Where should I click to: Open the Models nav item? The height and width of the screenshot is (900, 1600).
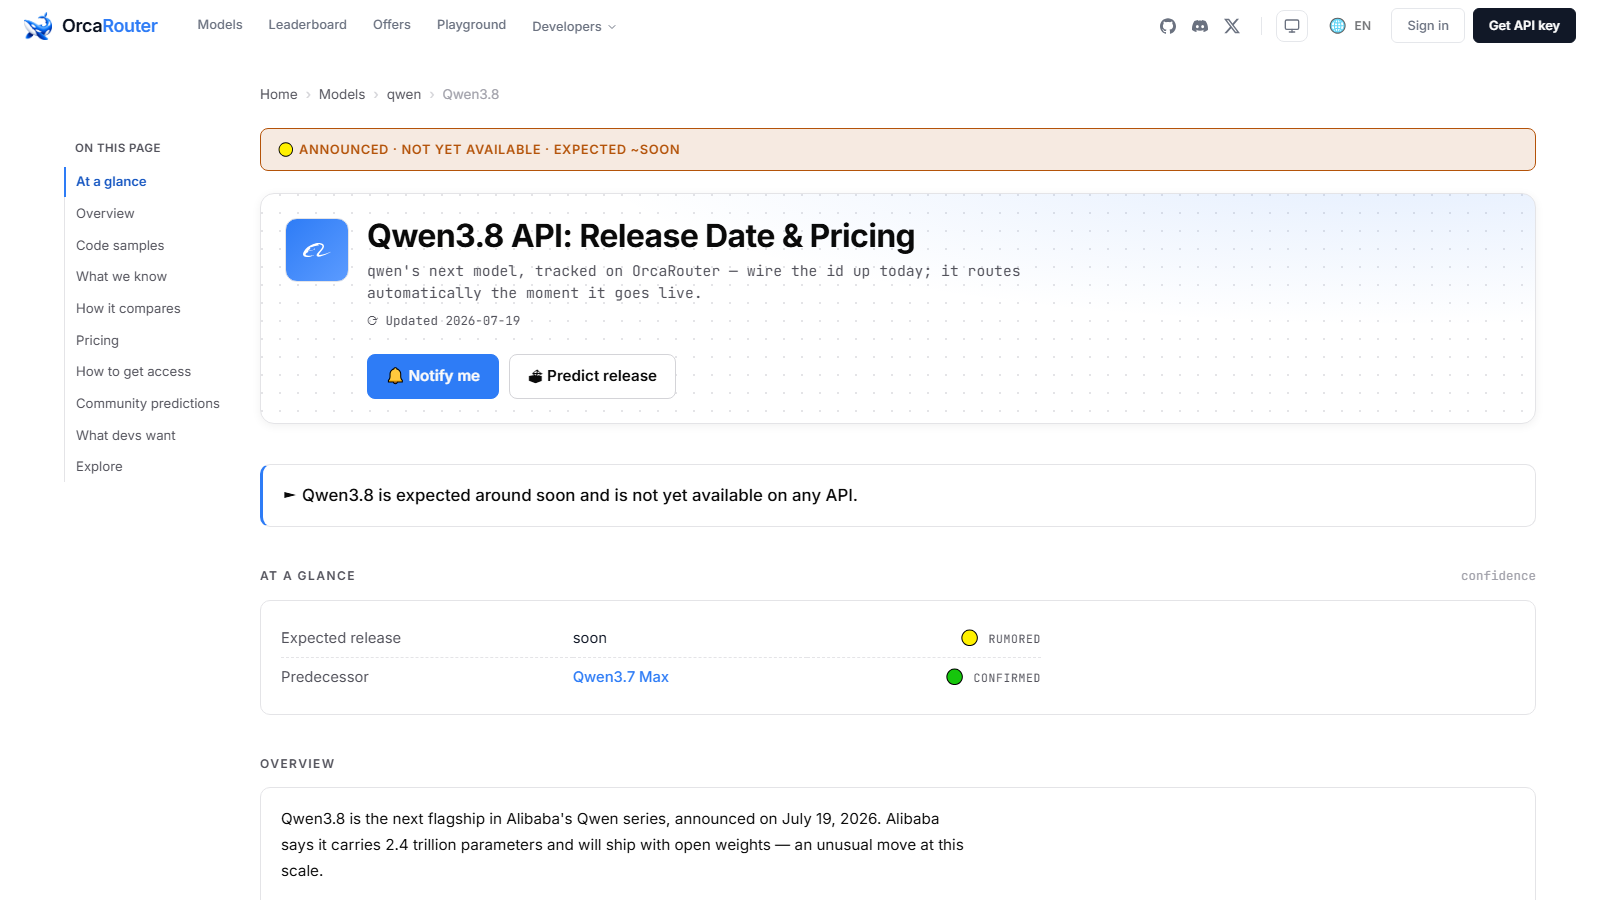pyautogui.click(x=220, y=25)
